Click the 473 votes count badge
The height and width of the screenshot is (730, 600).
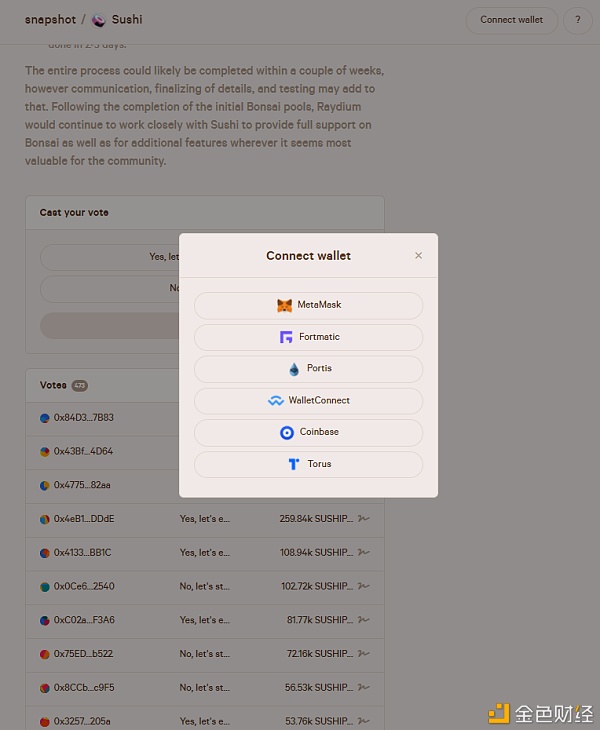[x=80, y=385]
